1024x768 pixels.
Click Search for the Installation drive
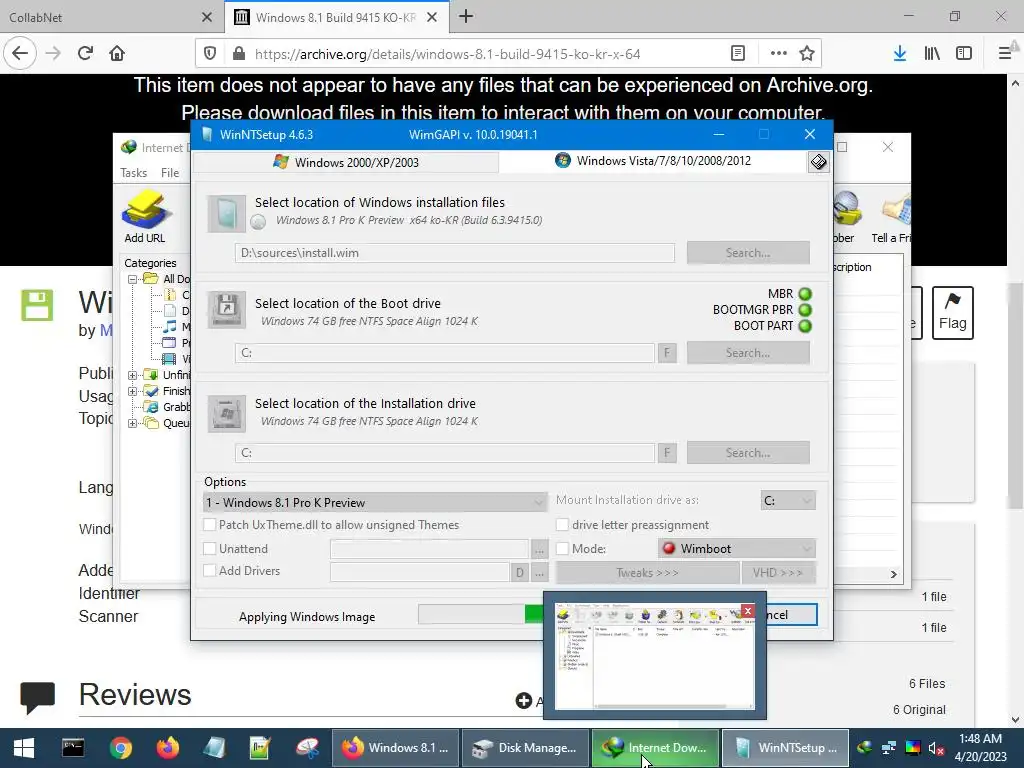click(x=748, y=453)
